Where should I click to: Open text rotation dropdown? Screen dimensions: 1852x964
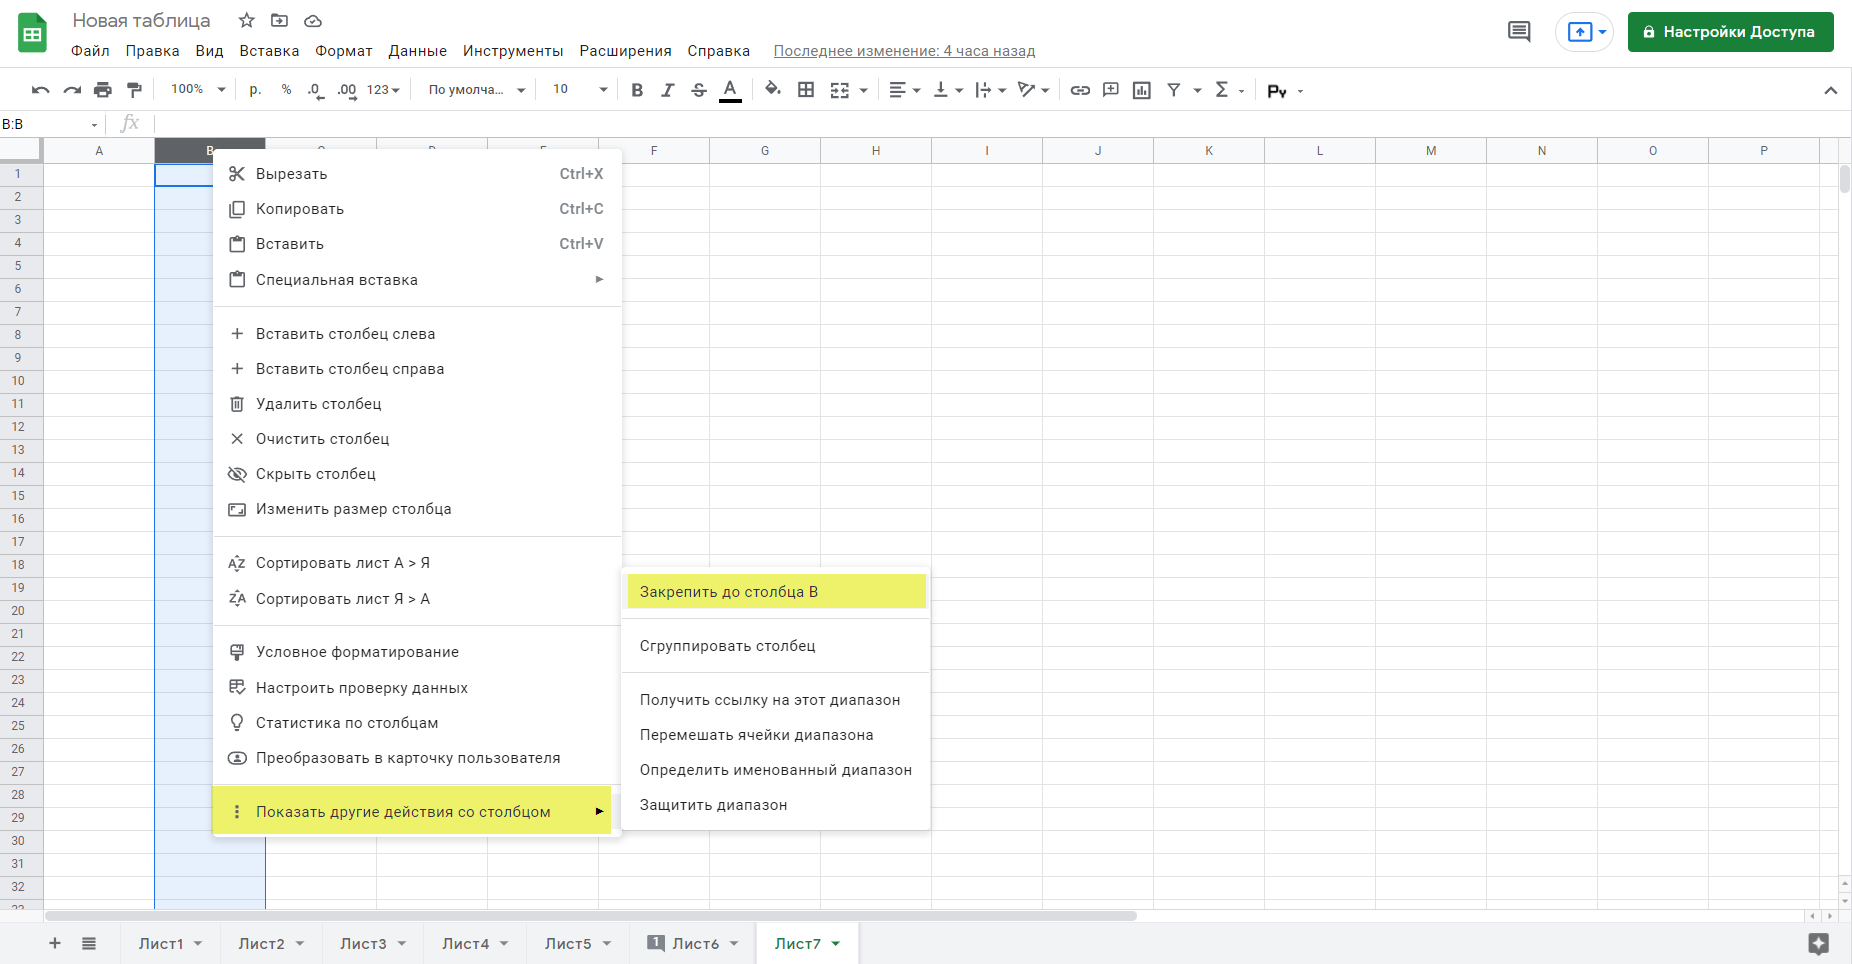[x=1033, y=90]
